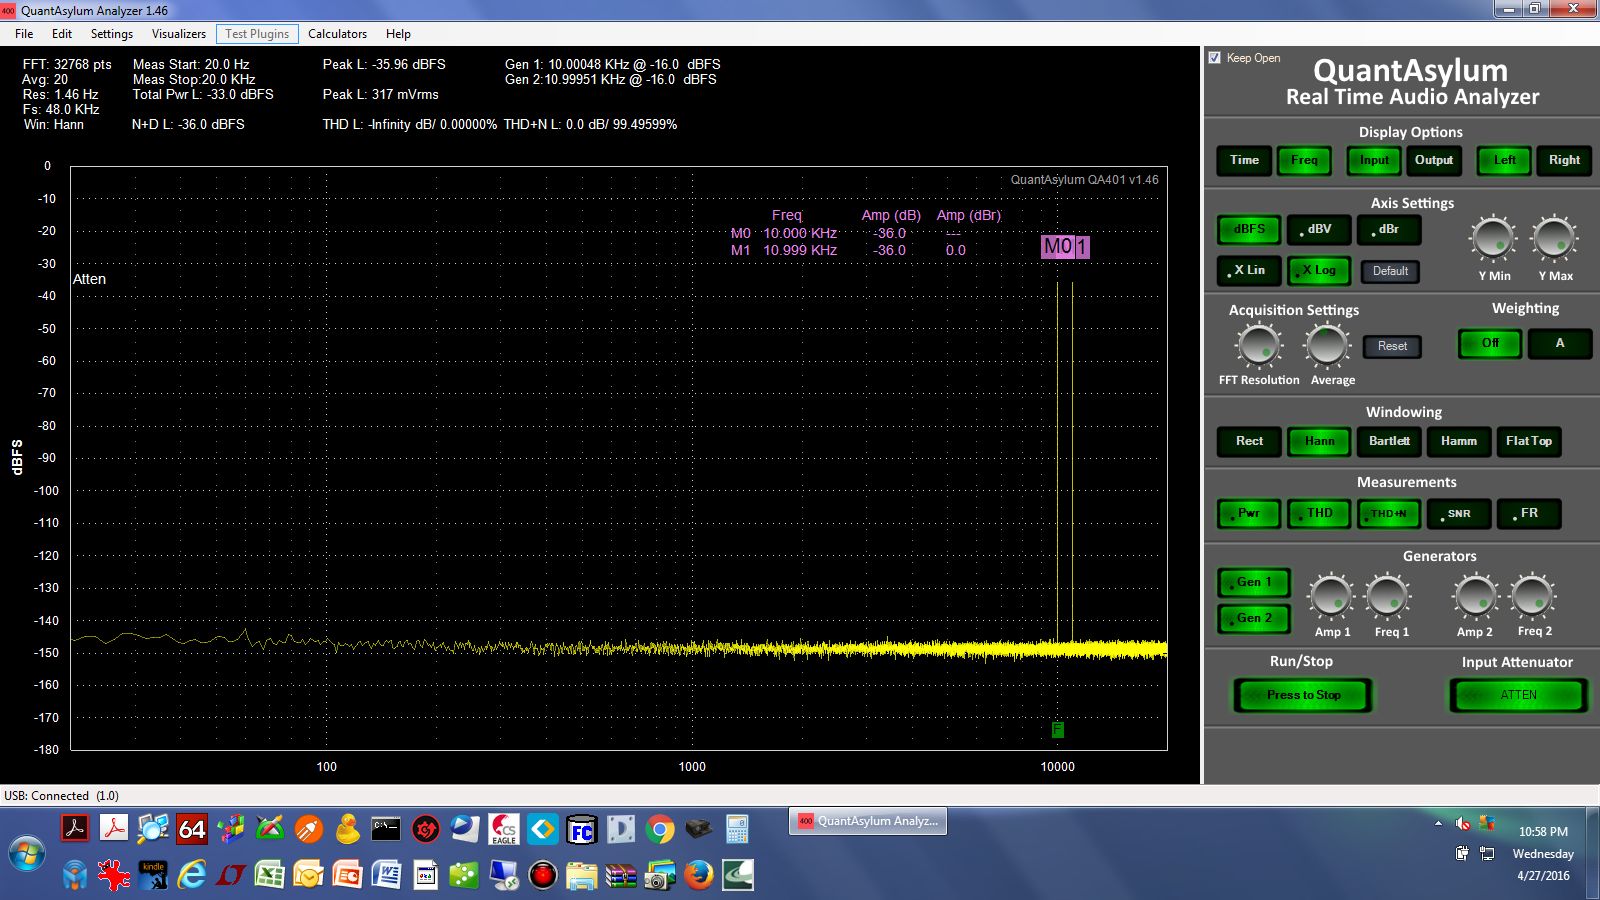Toggle the X Log axis button
The image size is (1600, 900).
[1319, 270]
